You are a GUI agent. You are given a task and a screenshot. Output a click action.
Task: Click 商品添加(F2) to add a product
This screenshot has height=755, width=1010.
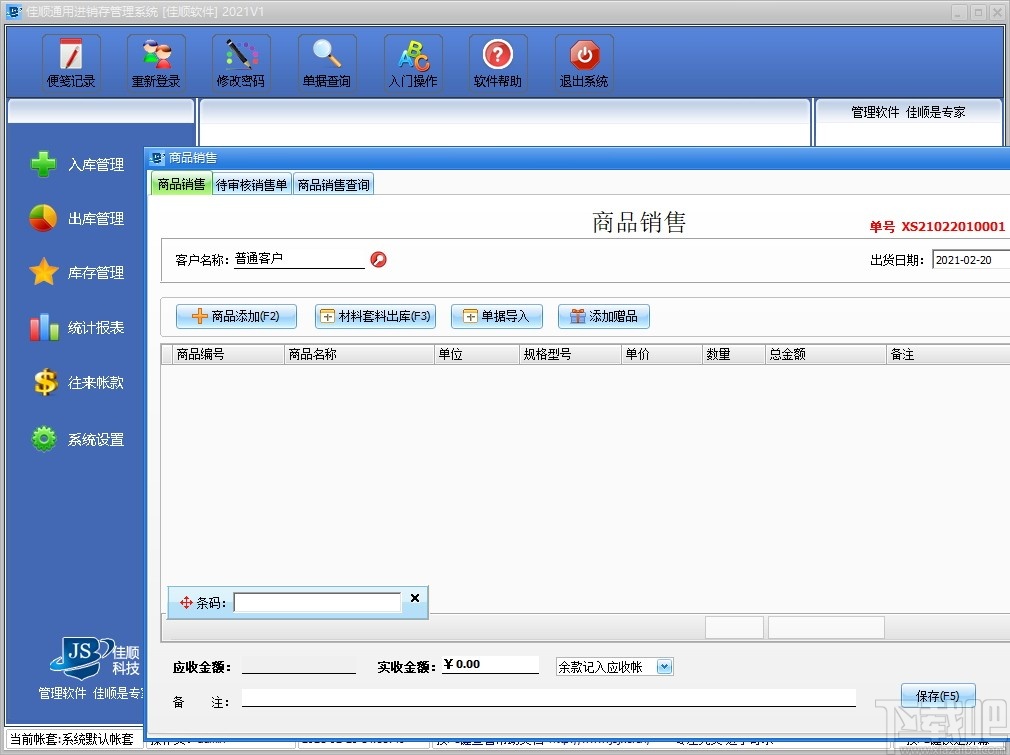(x=235, y=315)
